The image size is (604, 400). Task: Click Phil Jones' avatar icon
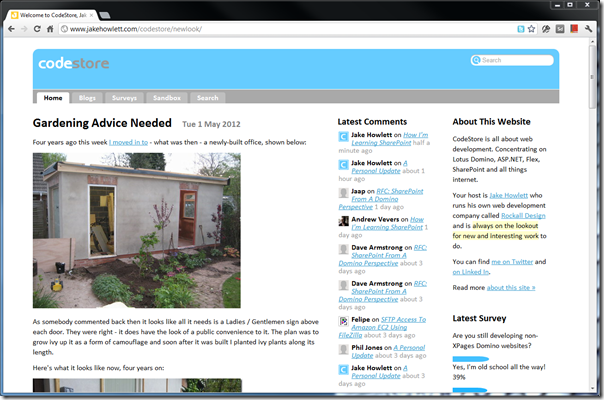pos(343,349)
